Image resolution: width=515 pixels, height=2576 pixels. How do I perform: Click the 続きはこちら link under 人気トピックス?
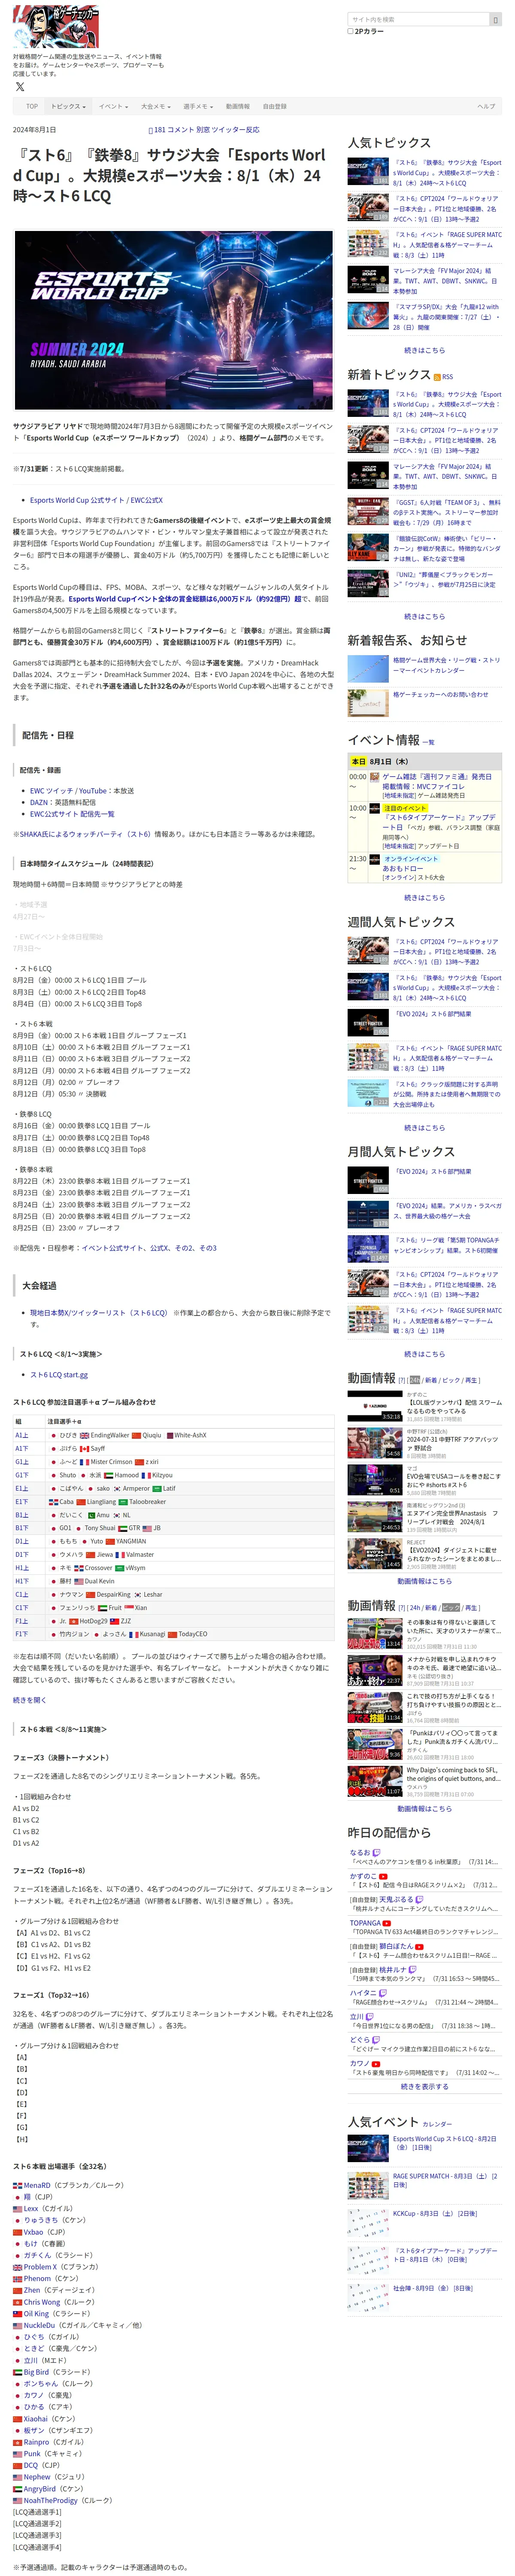424,350
